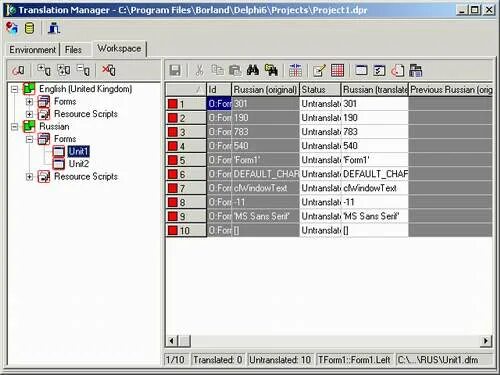
Task: Click the Status cell of row 3
Action: tap(320, 132)
